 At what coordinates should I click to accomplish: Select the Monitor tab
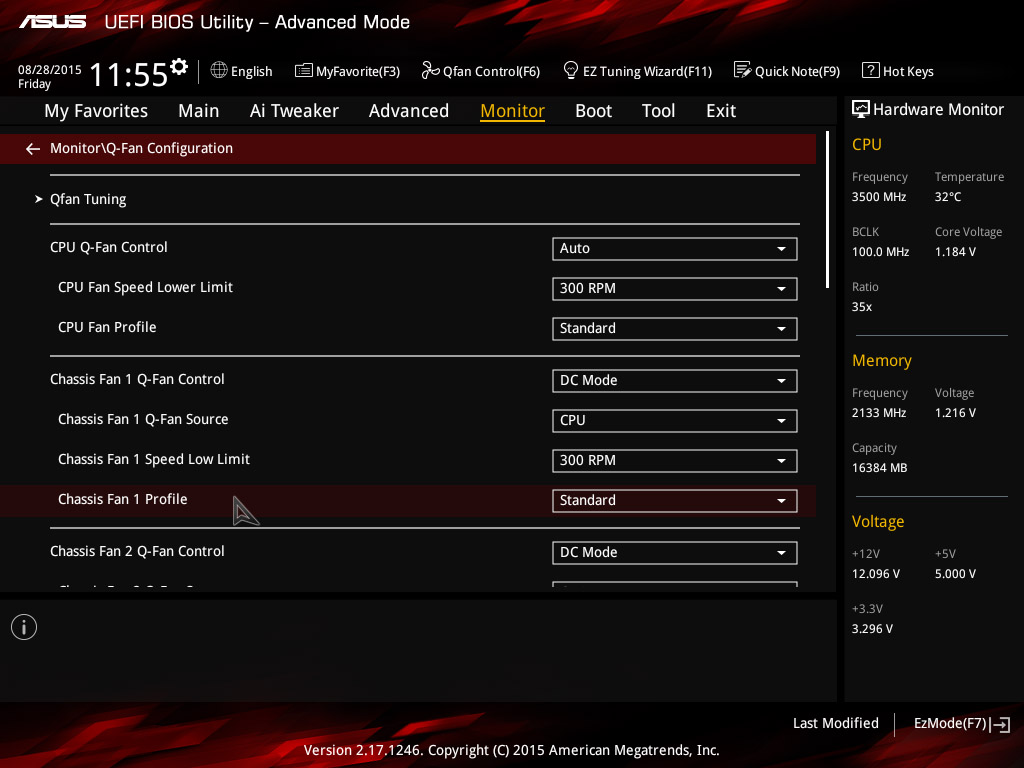513,111
